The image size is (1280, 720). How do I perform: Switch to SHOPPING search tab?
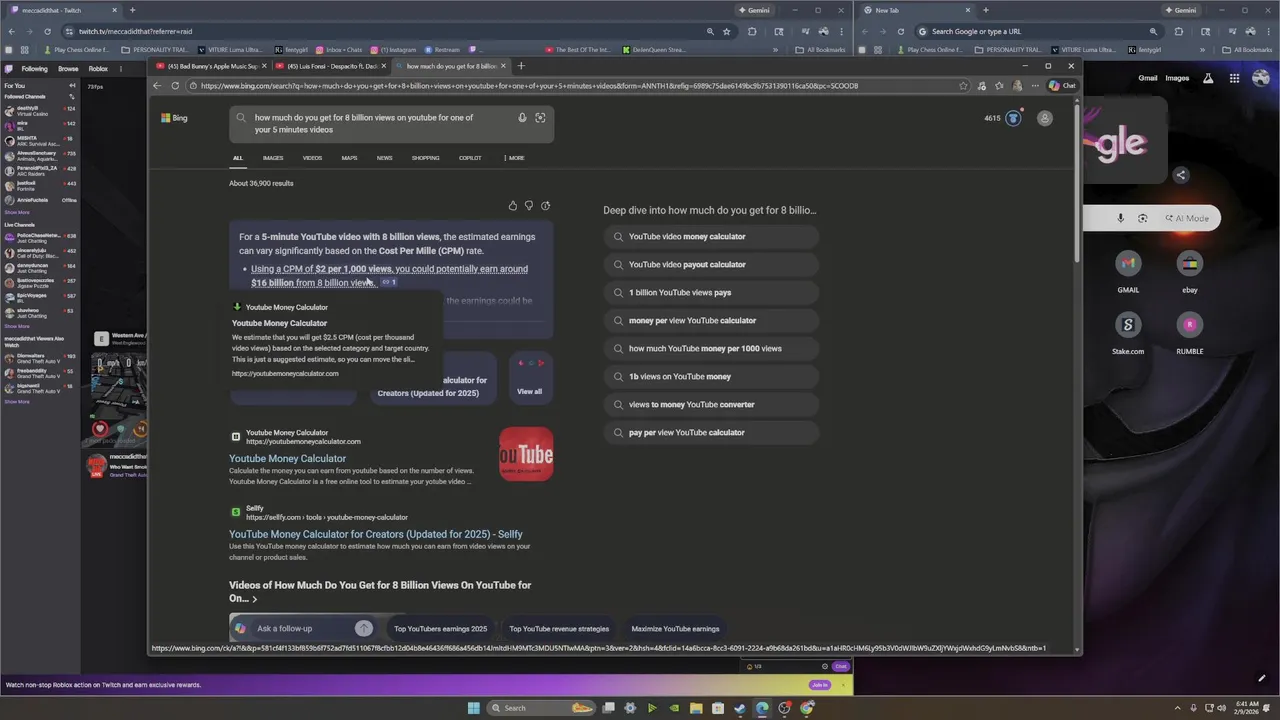[x=425, y=158]
